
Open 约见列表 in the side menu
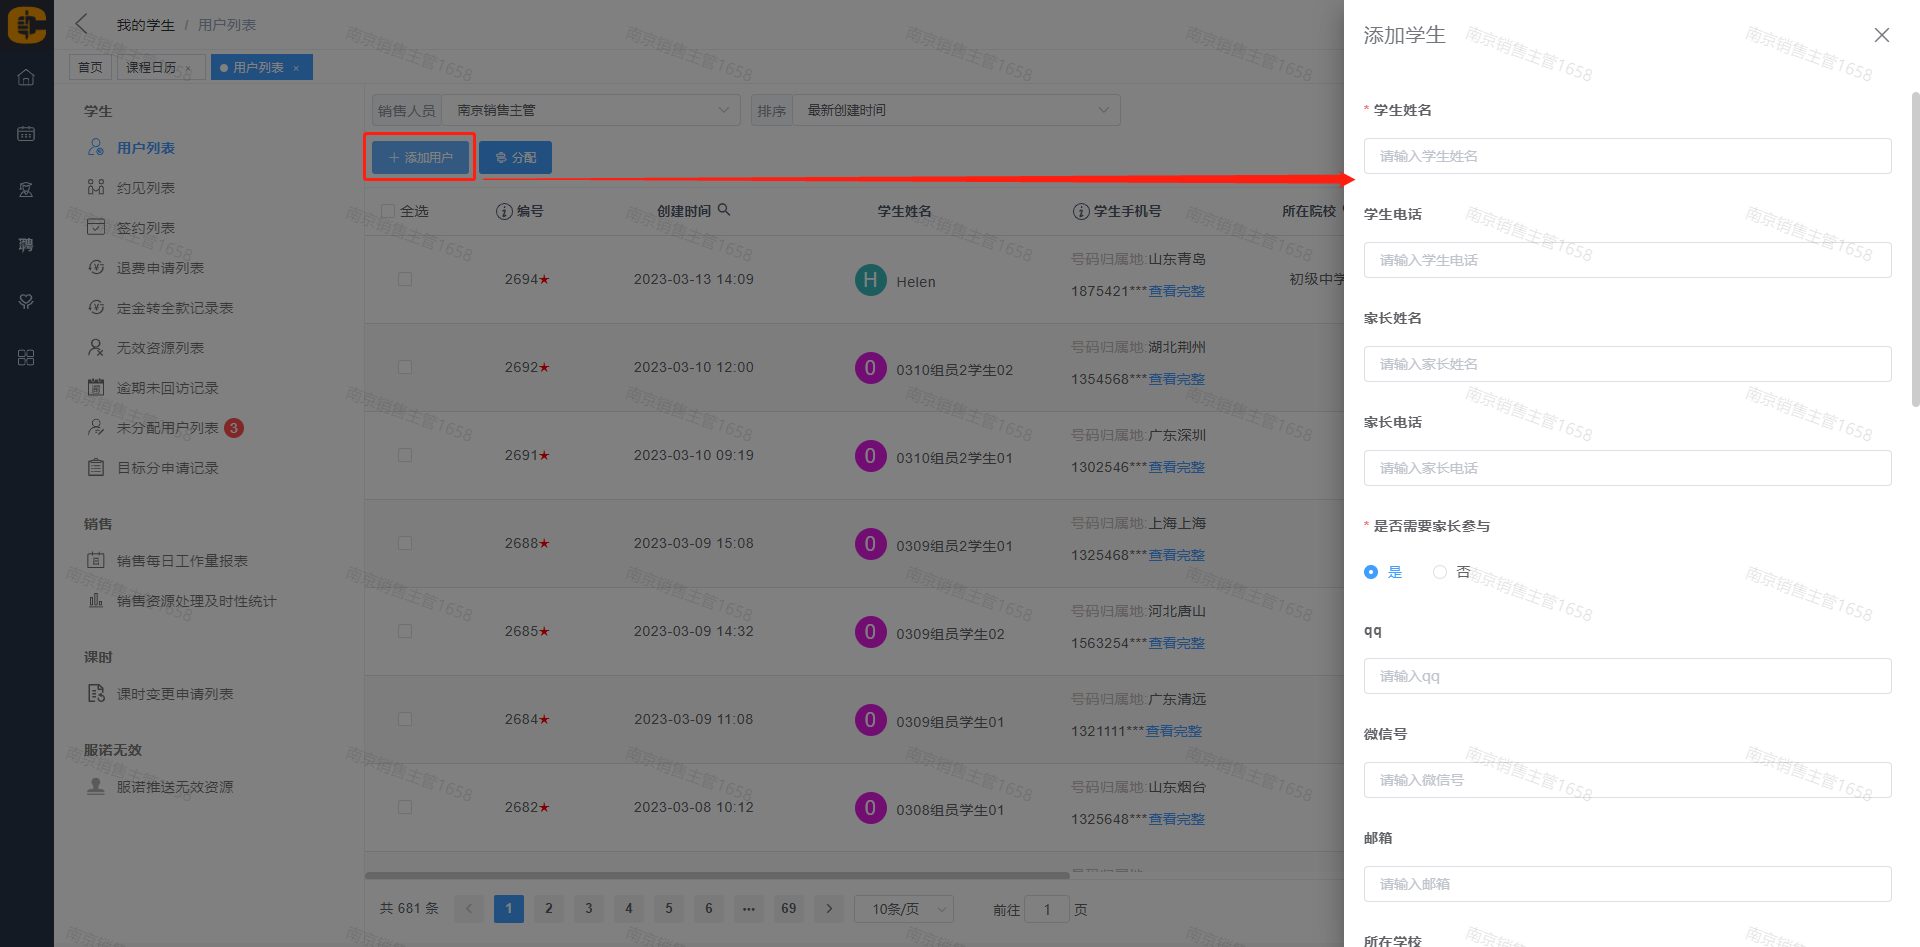146,188
